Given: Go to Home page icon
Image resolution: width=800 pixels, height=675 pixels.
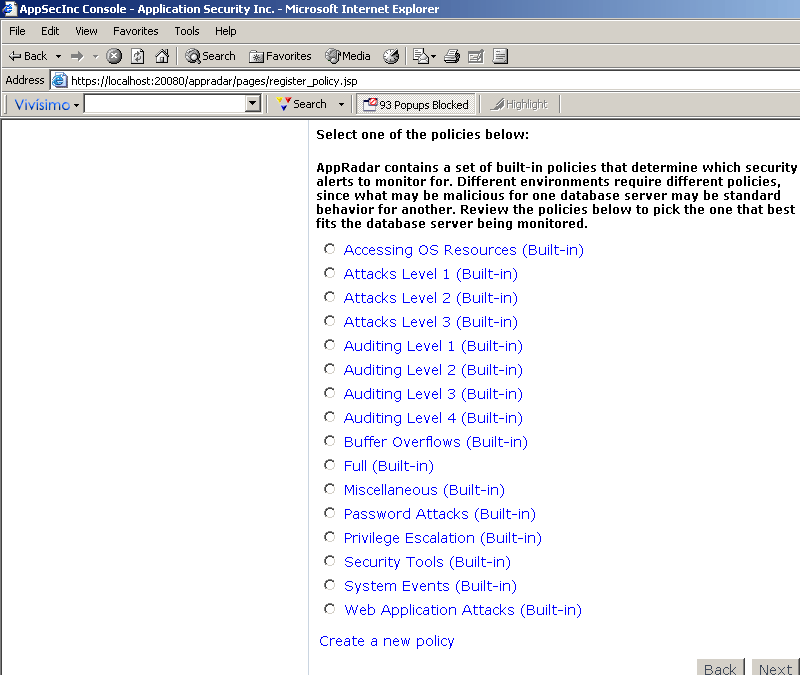Looking at the screenshot, I should (x=162, y=56).
